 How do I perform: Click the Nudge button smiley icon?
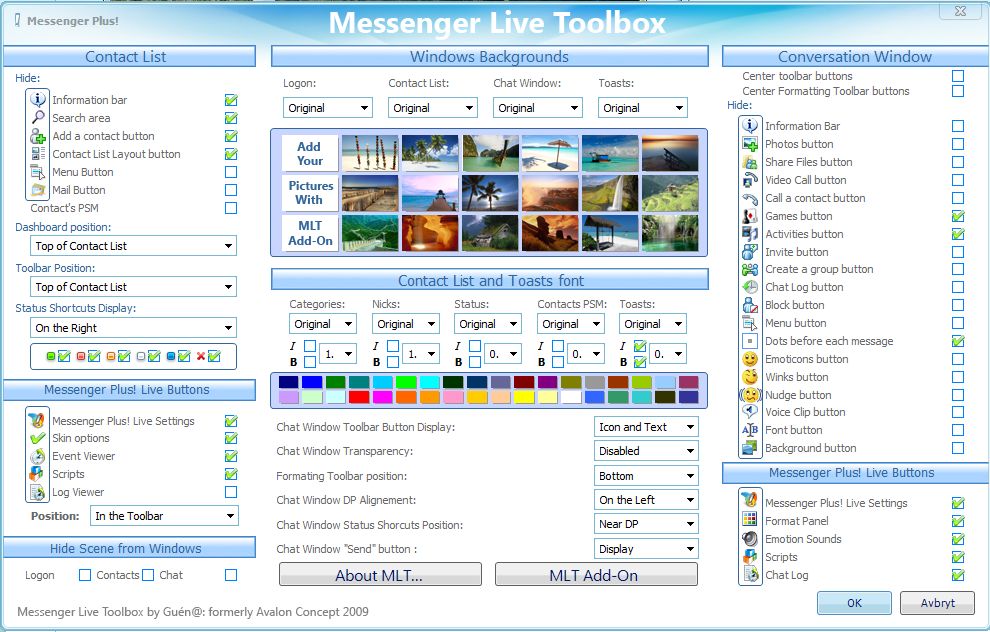click(750, 395)
